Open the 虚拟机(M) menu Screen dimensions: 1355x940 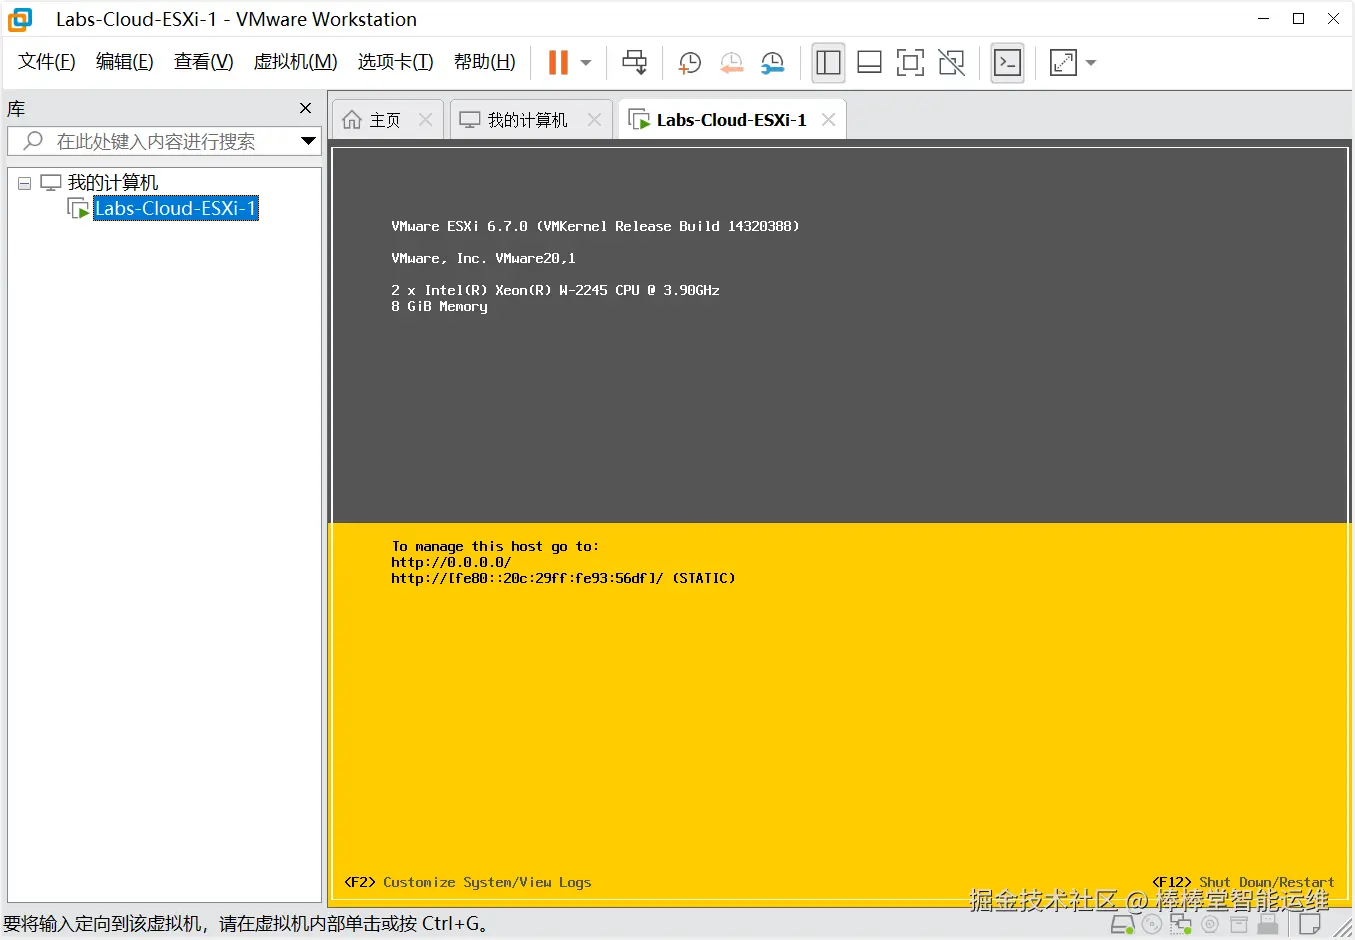[296, 62]
